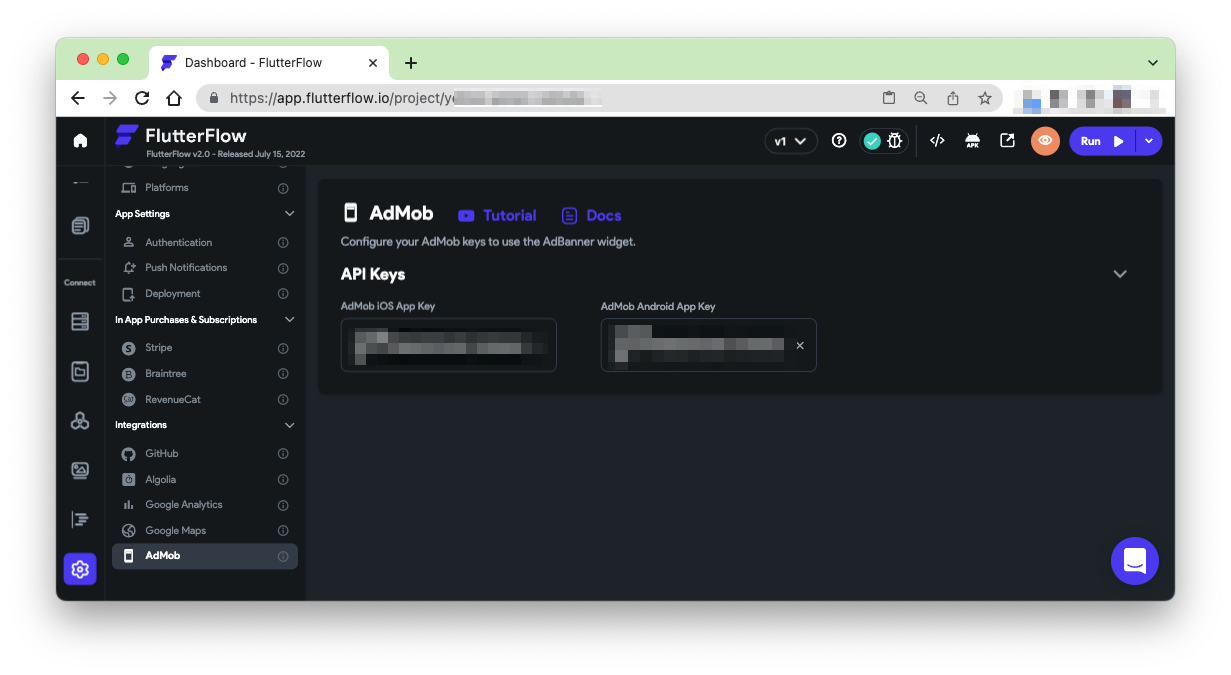Bookmark this page star icon
1231x675 pixels.
click(984, 98)
